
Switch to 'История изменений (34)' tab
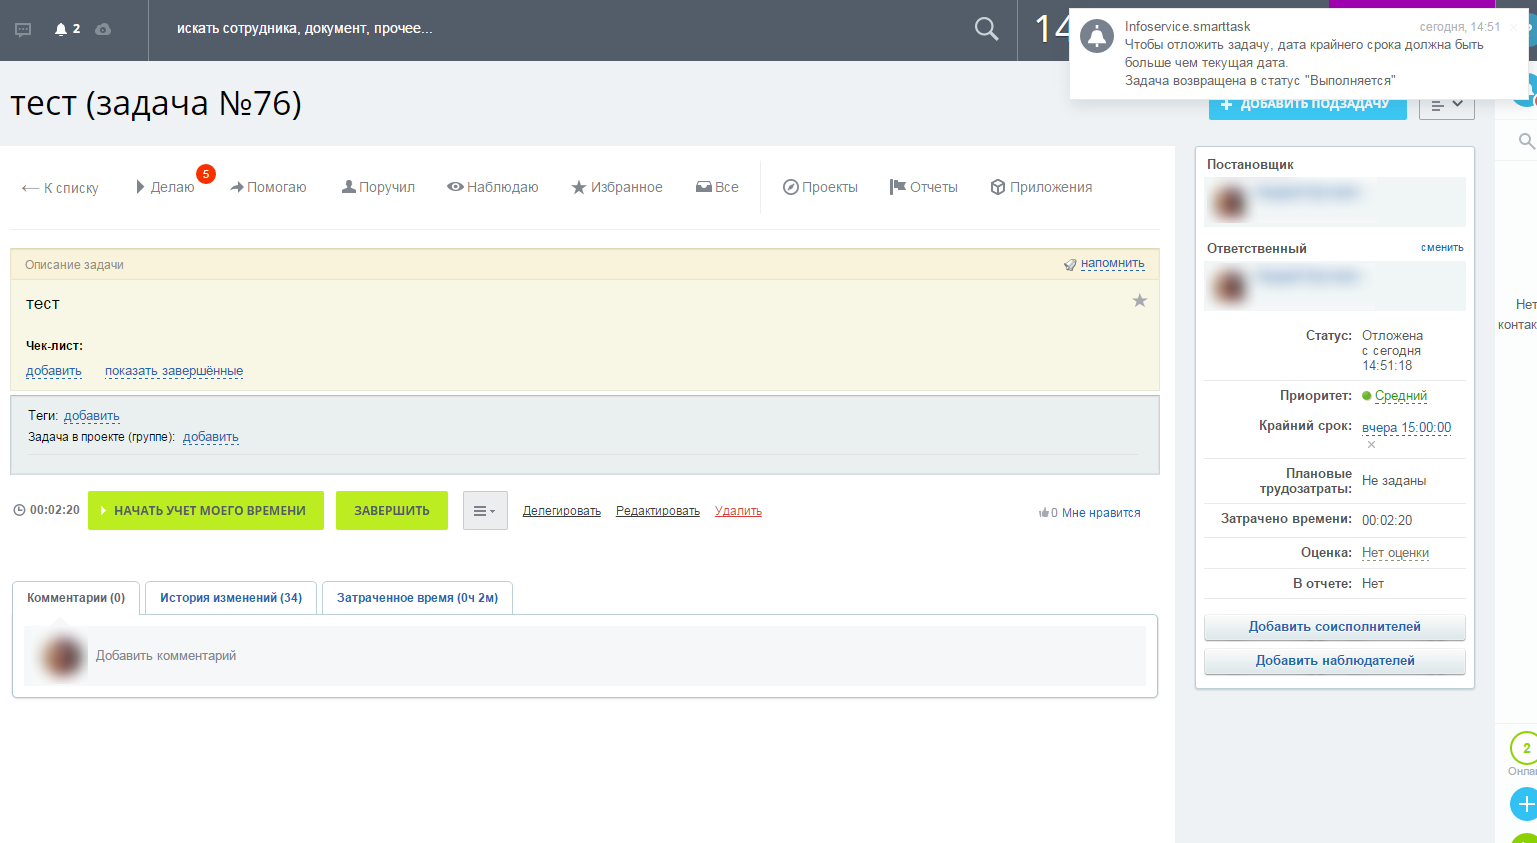coord(231,598)
